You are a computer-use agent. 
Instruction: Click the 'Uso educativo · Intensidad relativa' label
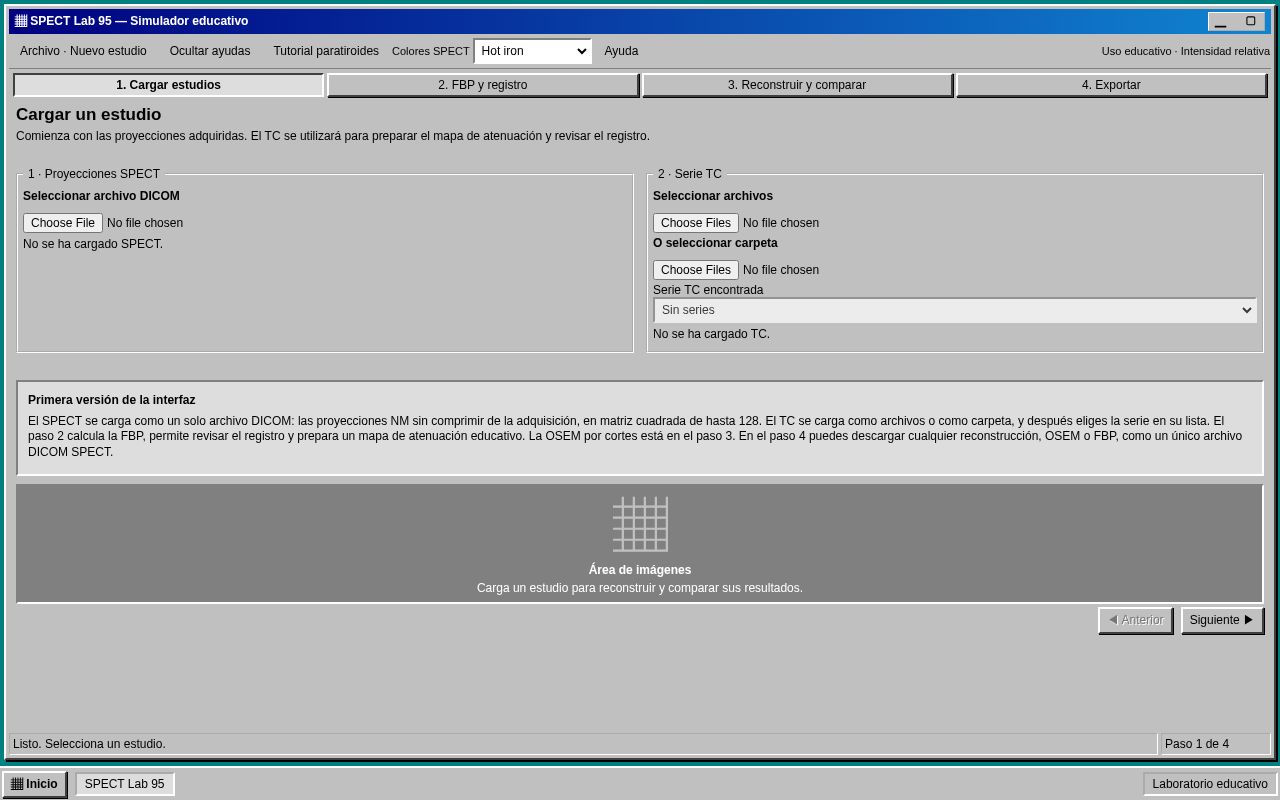click(x=1186, y=51)
